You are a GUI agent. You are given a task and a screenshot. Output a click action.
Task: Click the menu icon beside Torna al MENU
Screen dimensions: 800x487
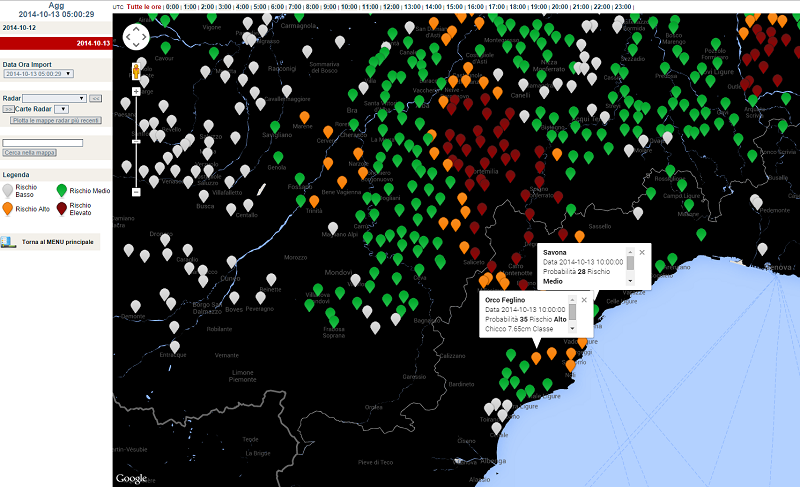pos(8,242)
